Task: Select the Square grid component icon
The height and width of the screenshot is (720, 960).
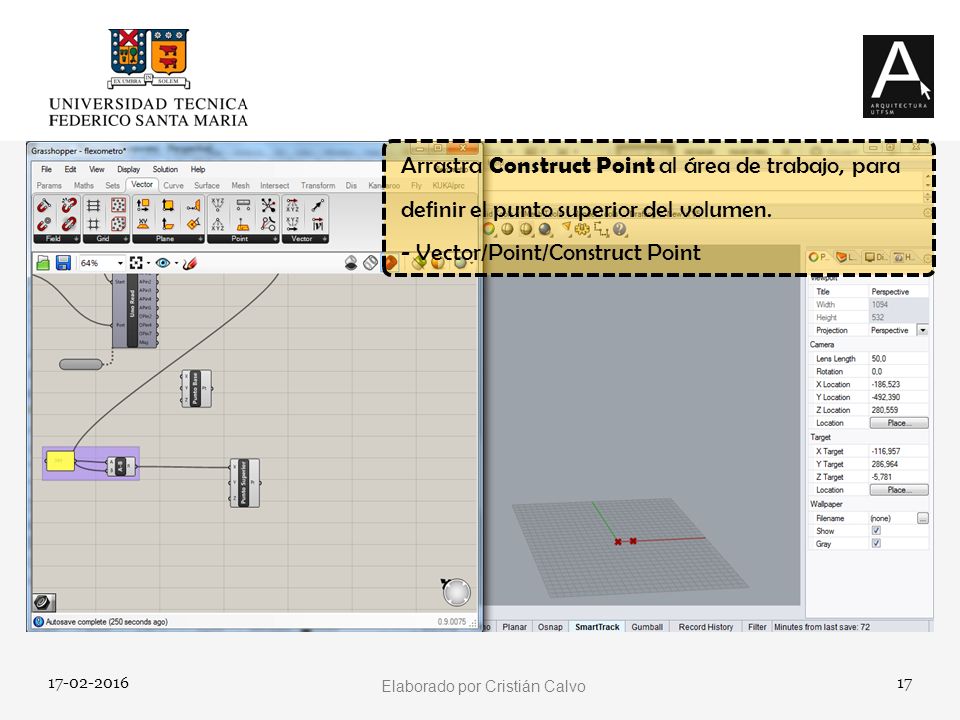Action: 93,223
